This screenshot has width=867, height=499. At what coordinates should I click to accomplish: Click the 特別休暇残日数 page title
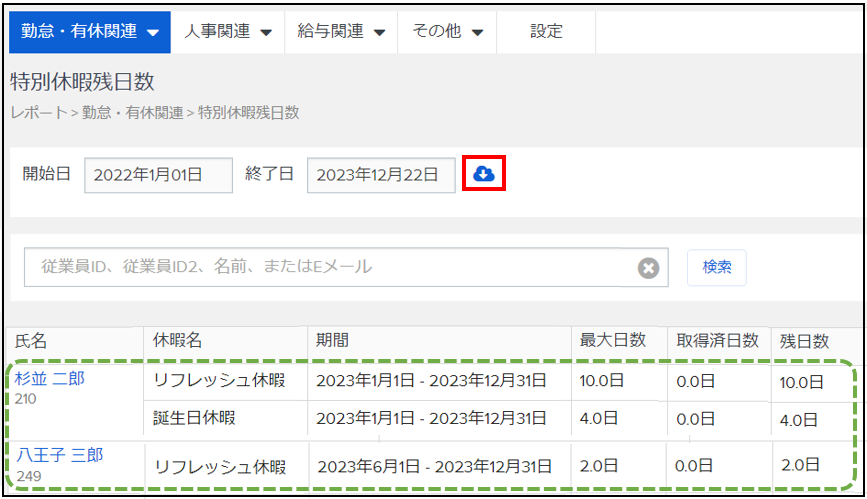82,82
